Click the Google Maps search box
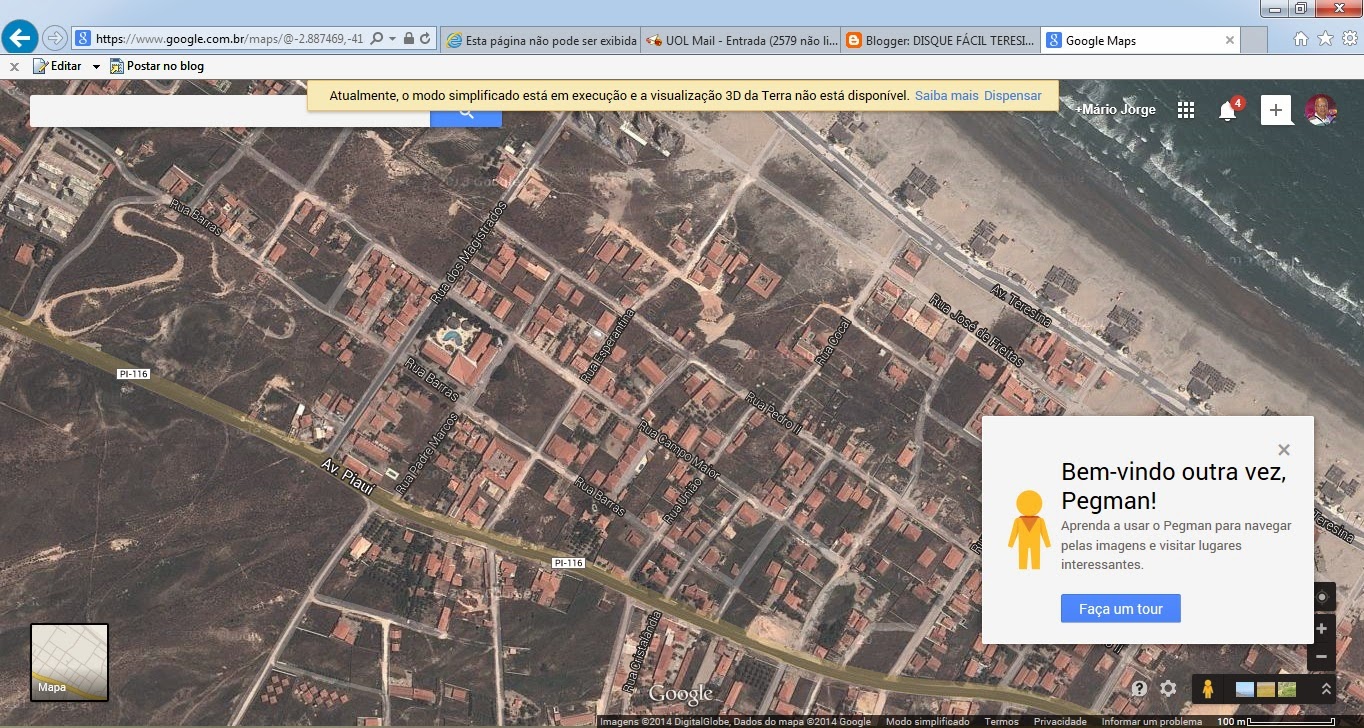The image size is (1364, 728). [230, 111]
